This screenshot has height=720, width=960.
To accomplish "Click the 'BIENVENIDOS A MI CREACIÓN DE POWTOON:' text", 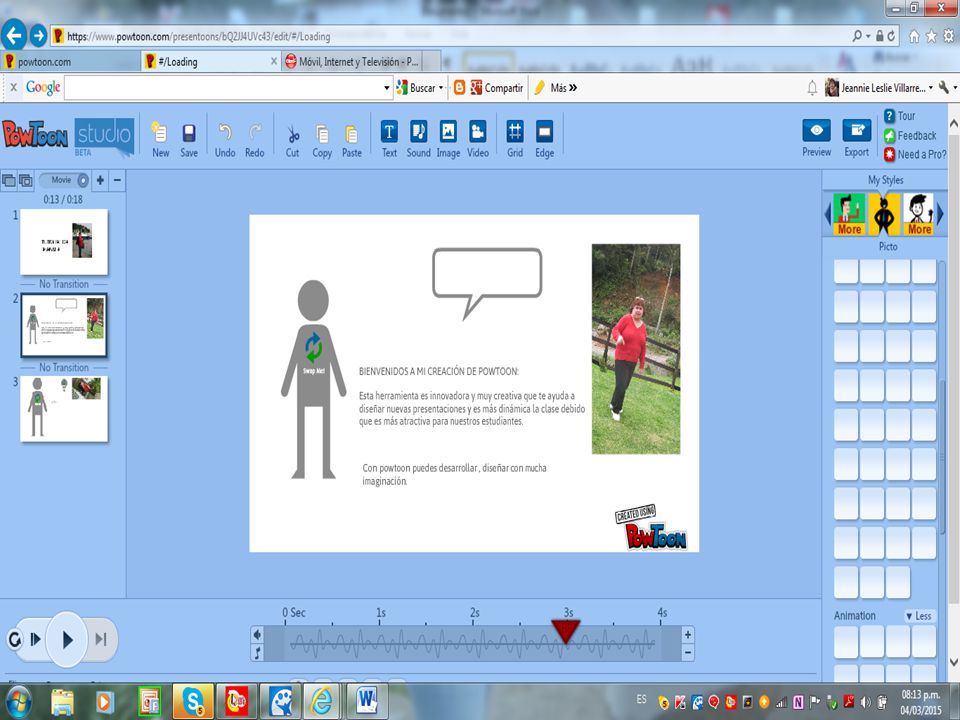I will tap(439, 371).
